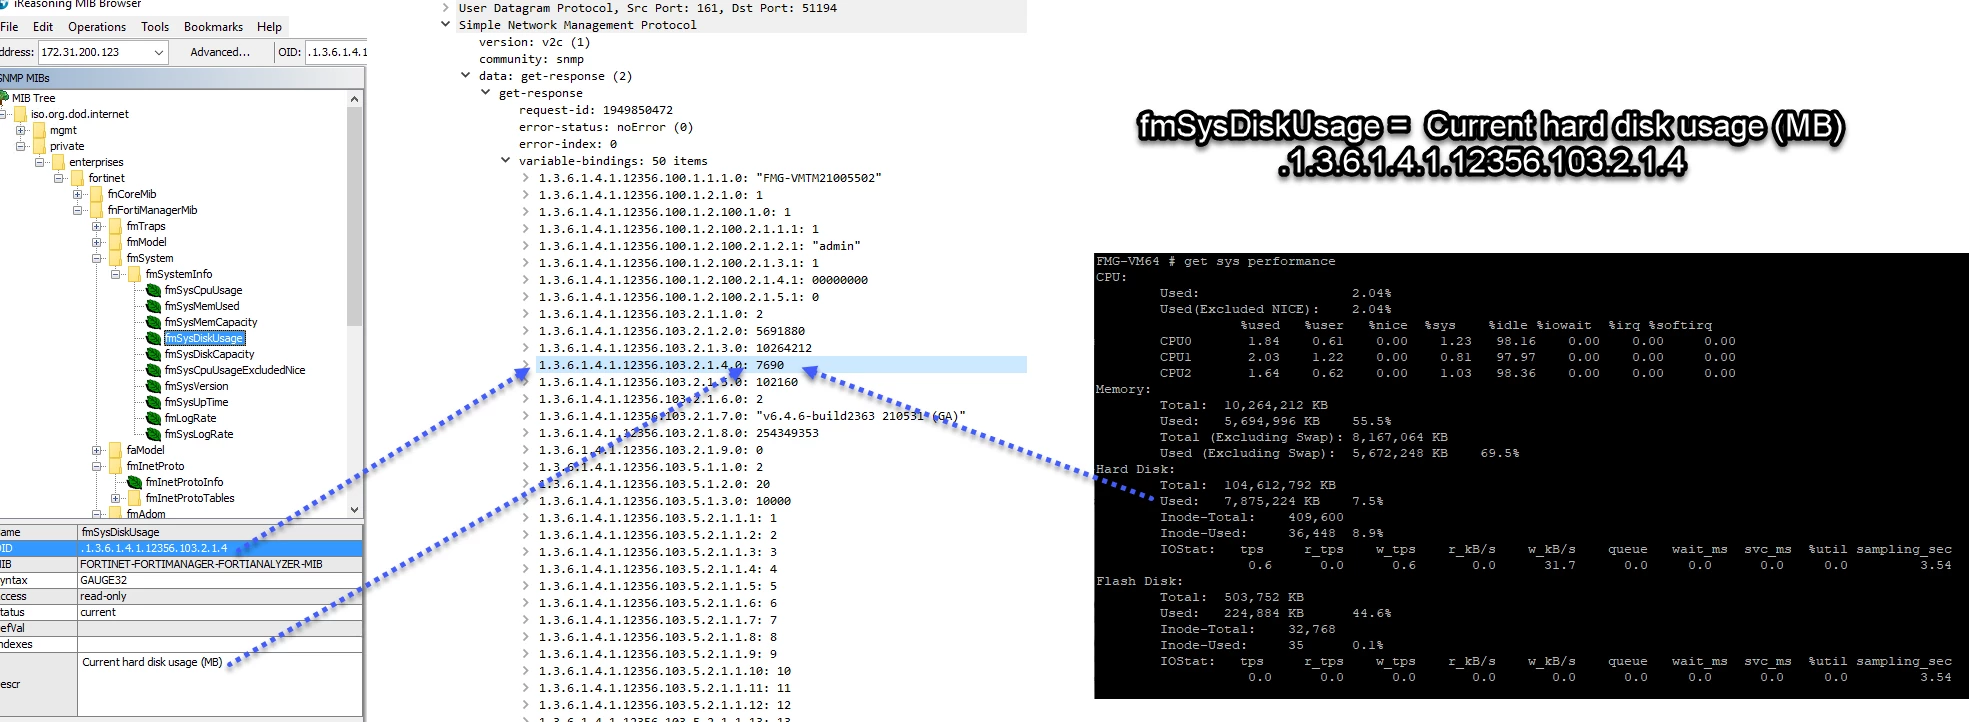
Task: Select the enterprises folder icon
Action: (x=58, y=163)
